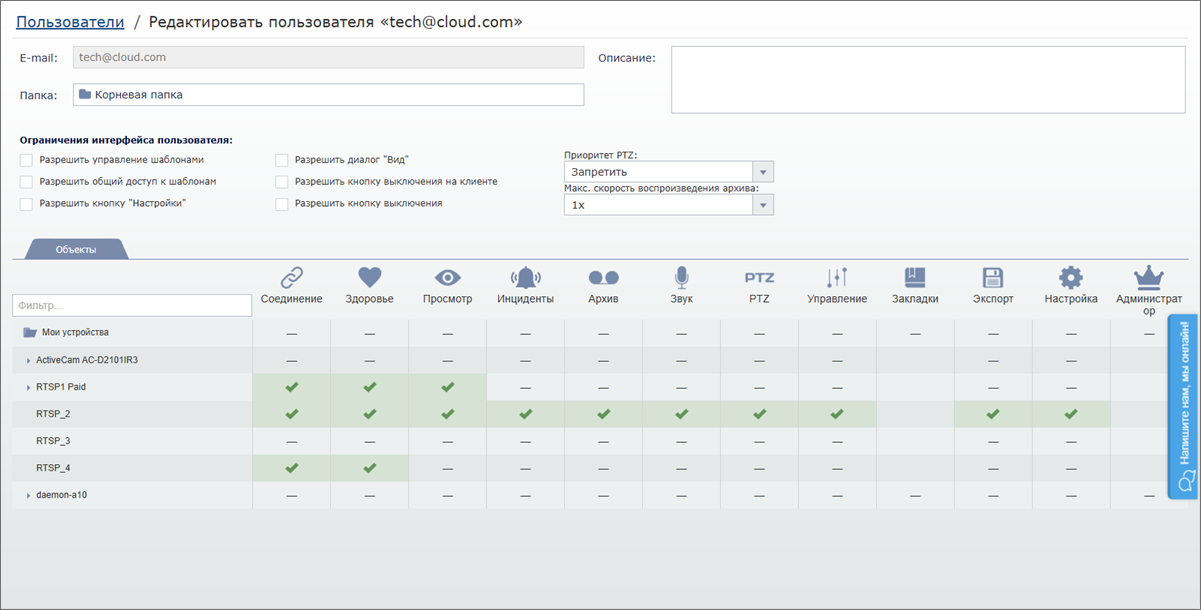This screenshot has height=610, width=1201.
Task: Open the max archive playback speed dropdown
Action: pyautogui.click(x=668, y=205)
